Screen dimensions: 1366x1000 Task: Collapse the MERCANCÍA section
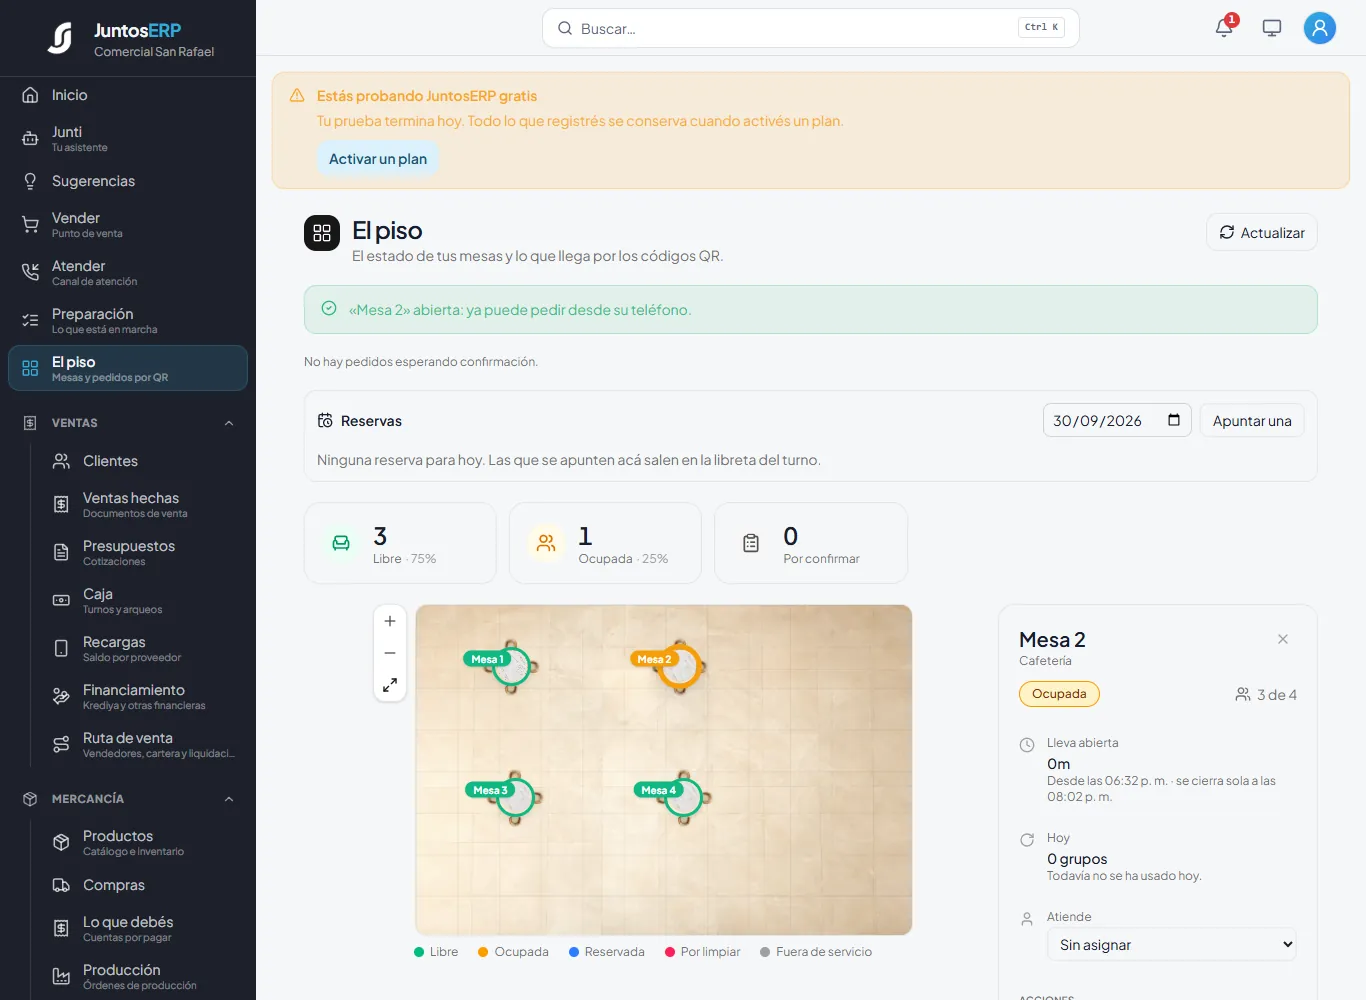click(x=229, y=799)
